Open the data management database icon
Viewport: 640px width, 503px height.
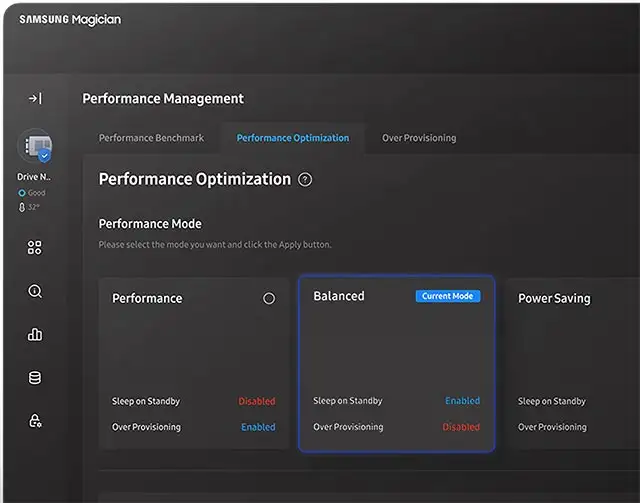point(35,378)
